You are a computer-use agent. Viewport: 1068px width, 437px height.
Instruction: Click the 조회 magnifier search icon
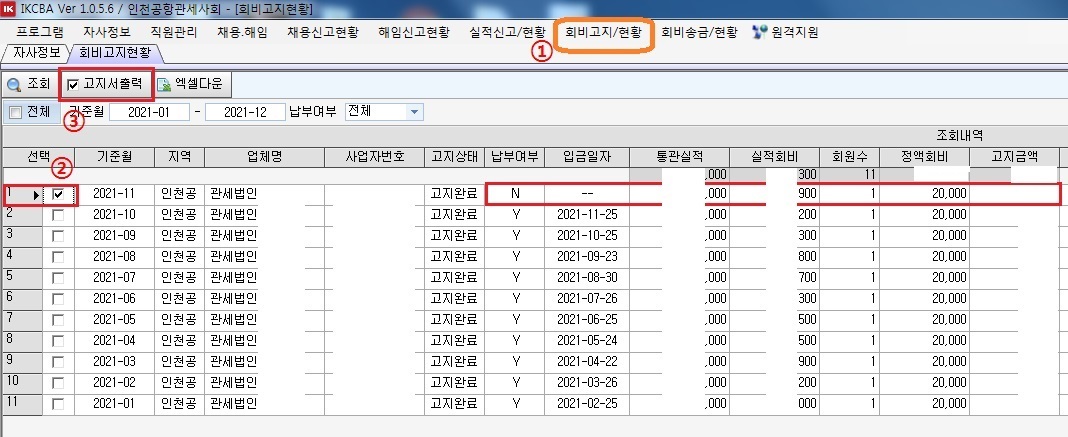tap(14, 85)
